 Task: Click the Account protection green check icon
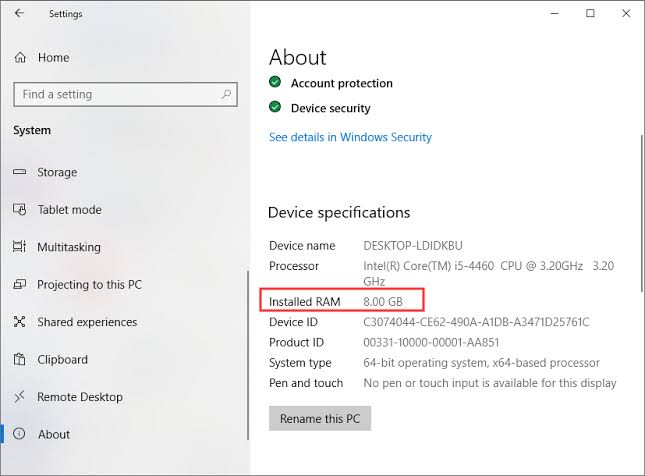coord(275,82)
